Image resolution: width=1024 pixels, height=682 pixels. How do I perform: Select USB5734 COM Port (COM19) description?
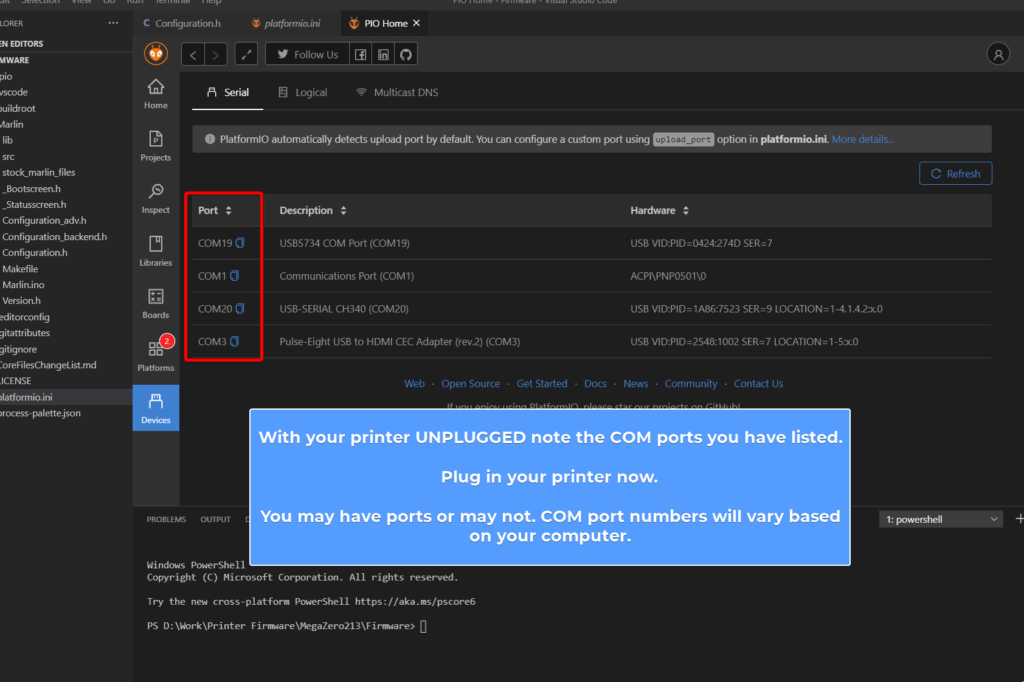[344, 243]
